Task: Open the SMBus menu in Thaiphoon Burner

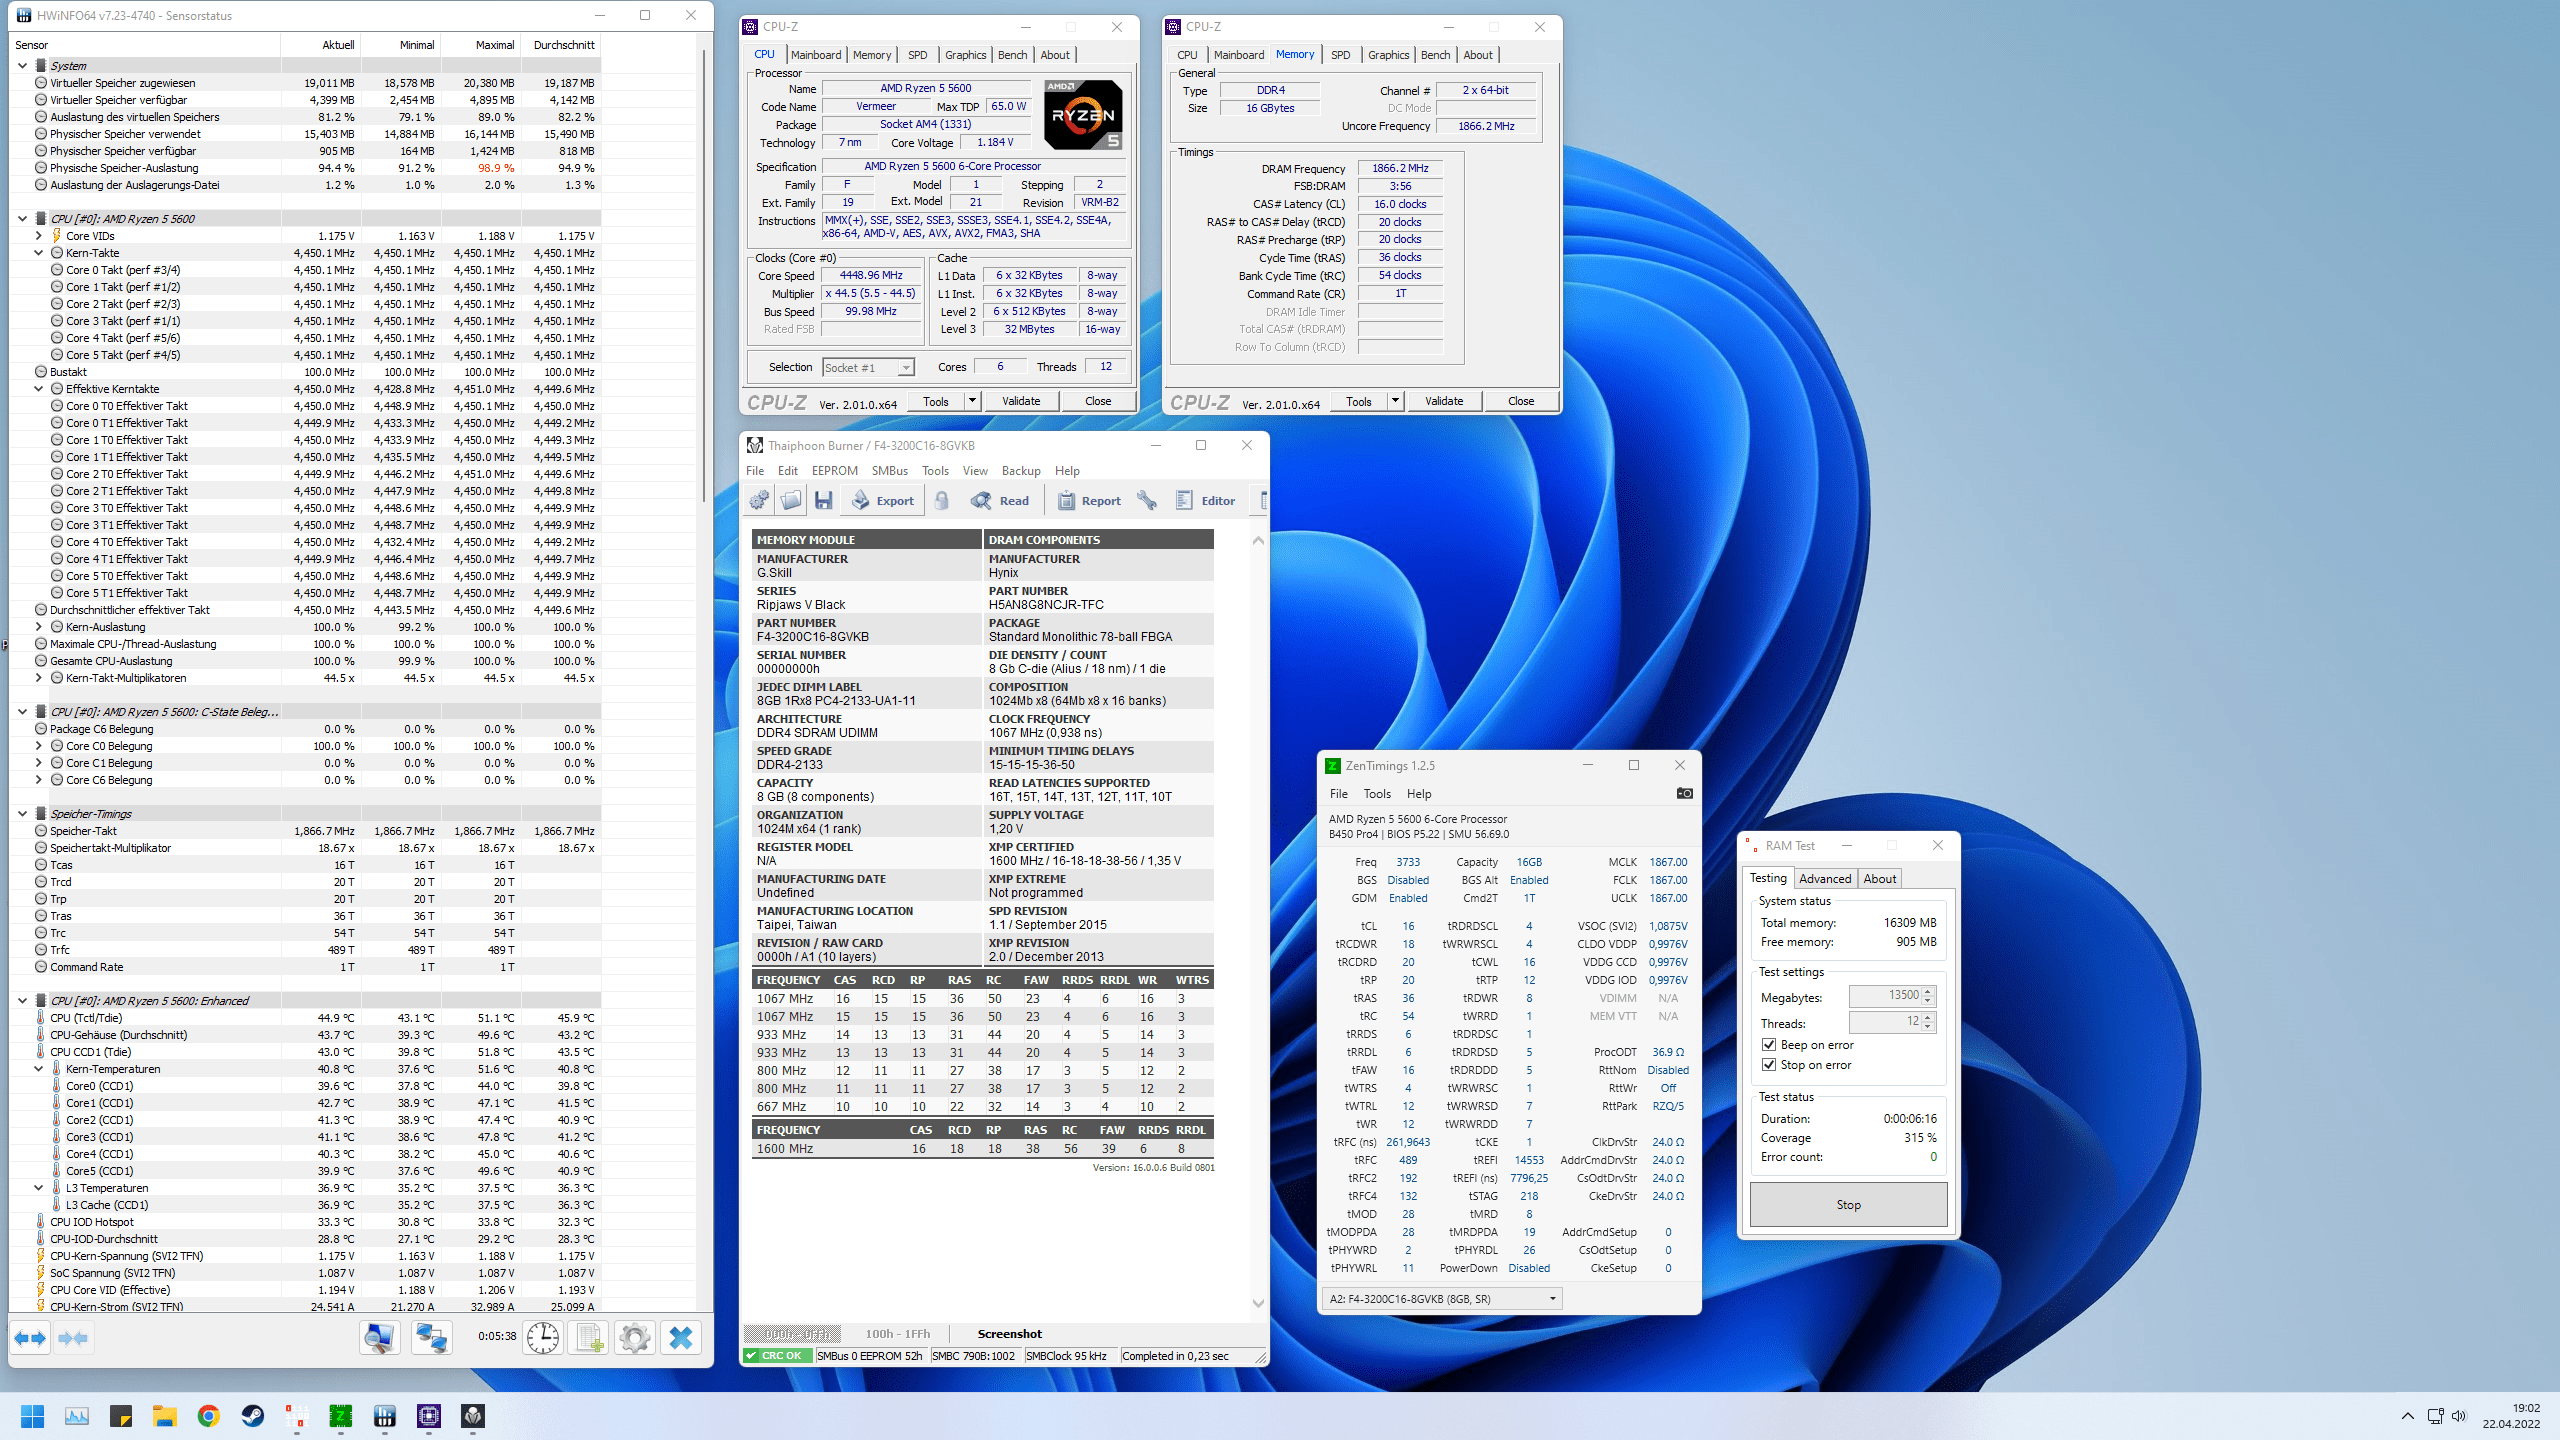Action: (x=889, y=471)
